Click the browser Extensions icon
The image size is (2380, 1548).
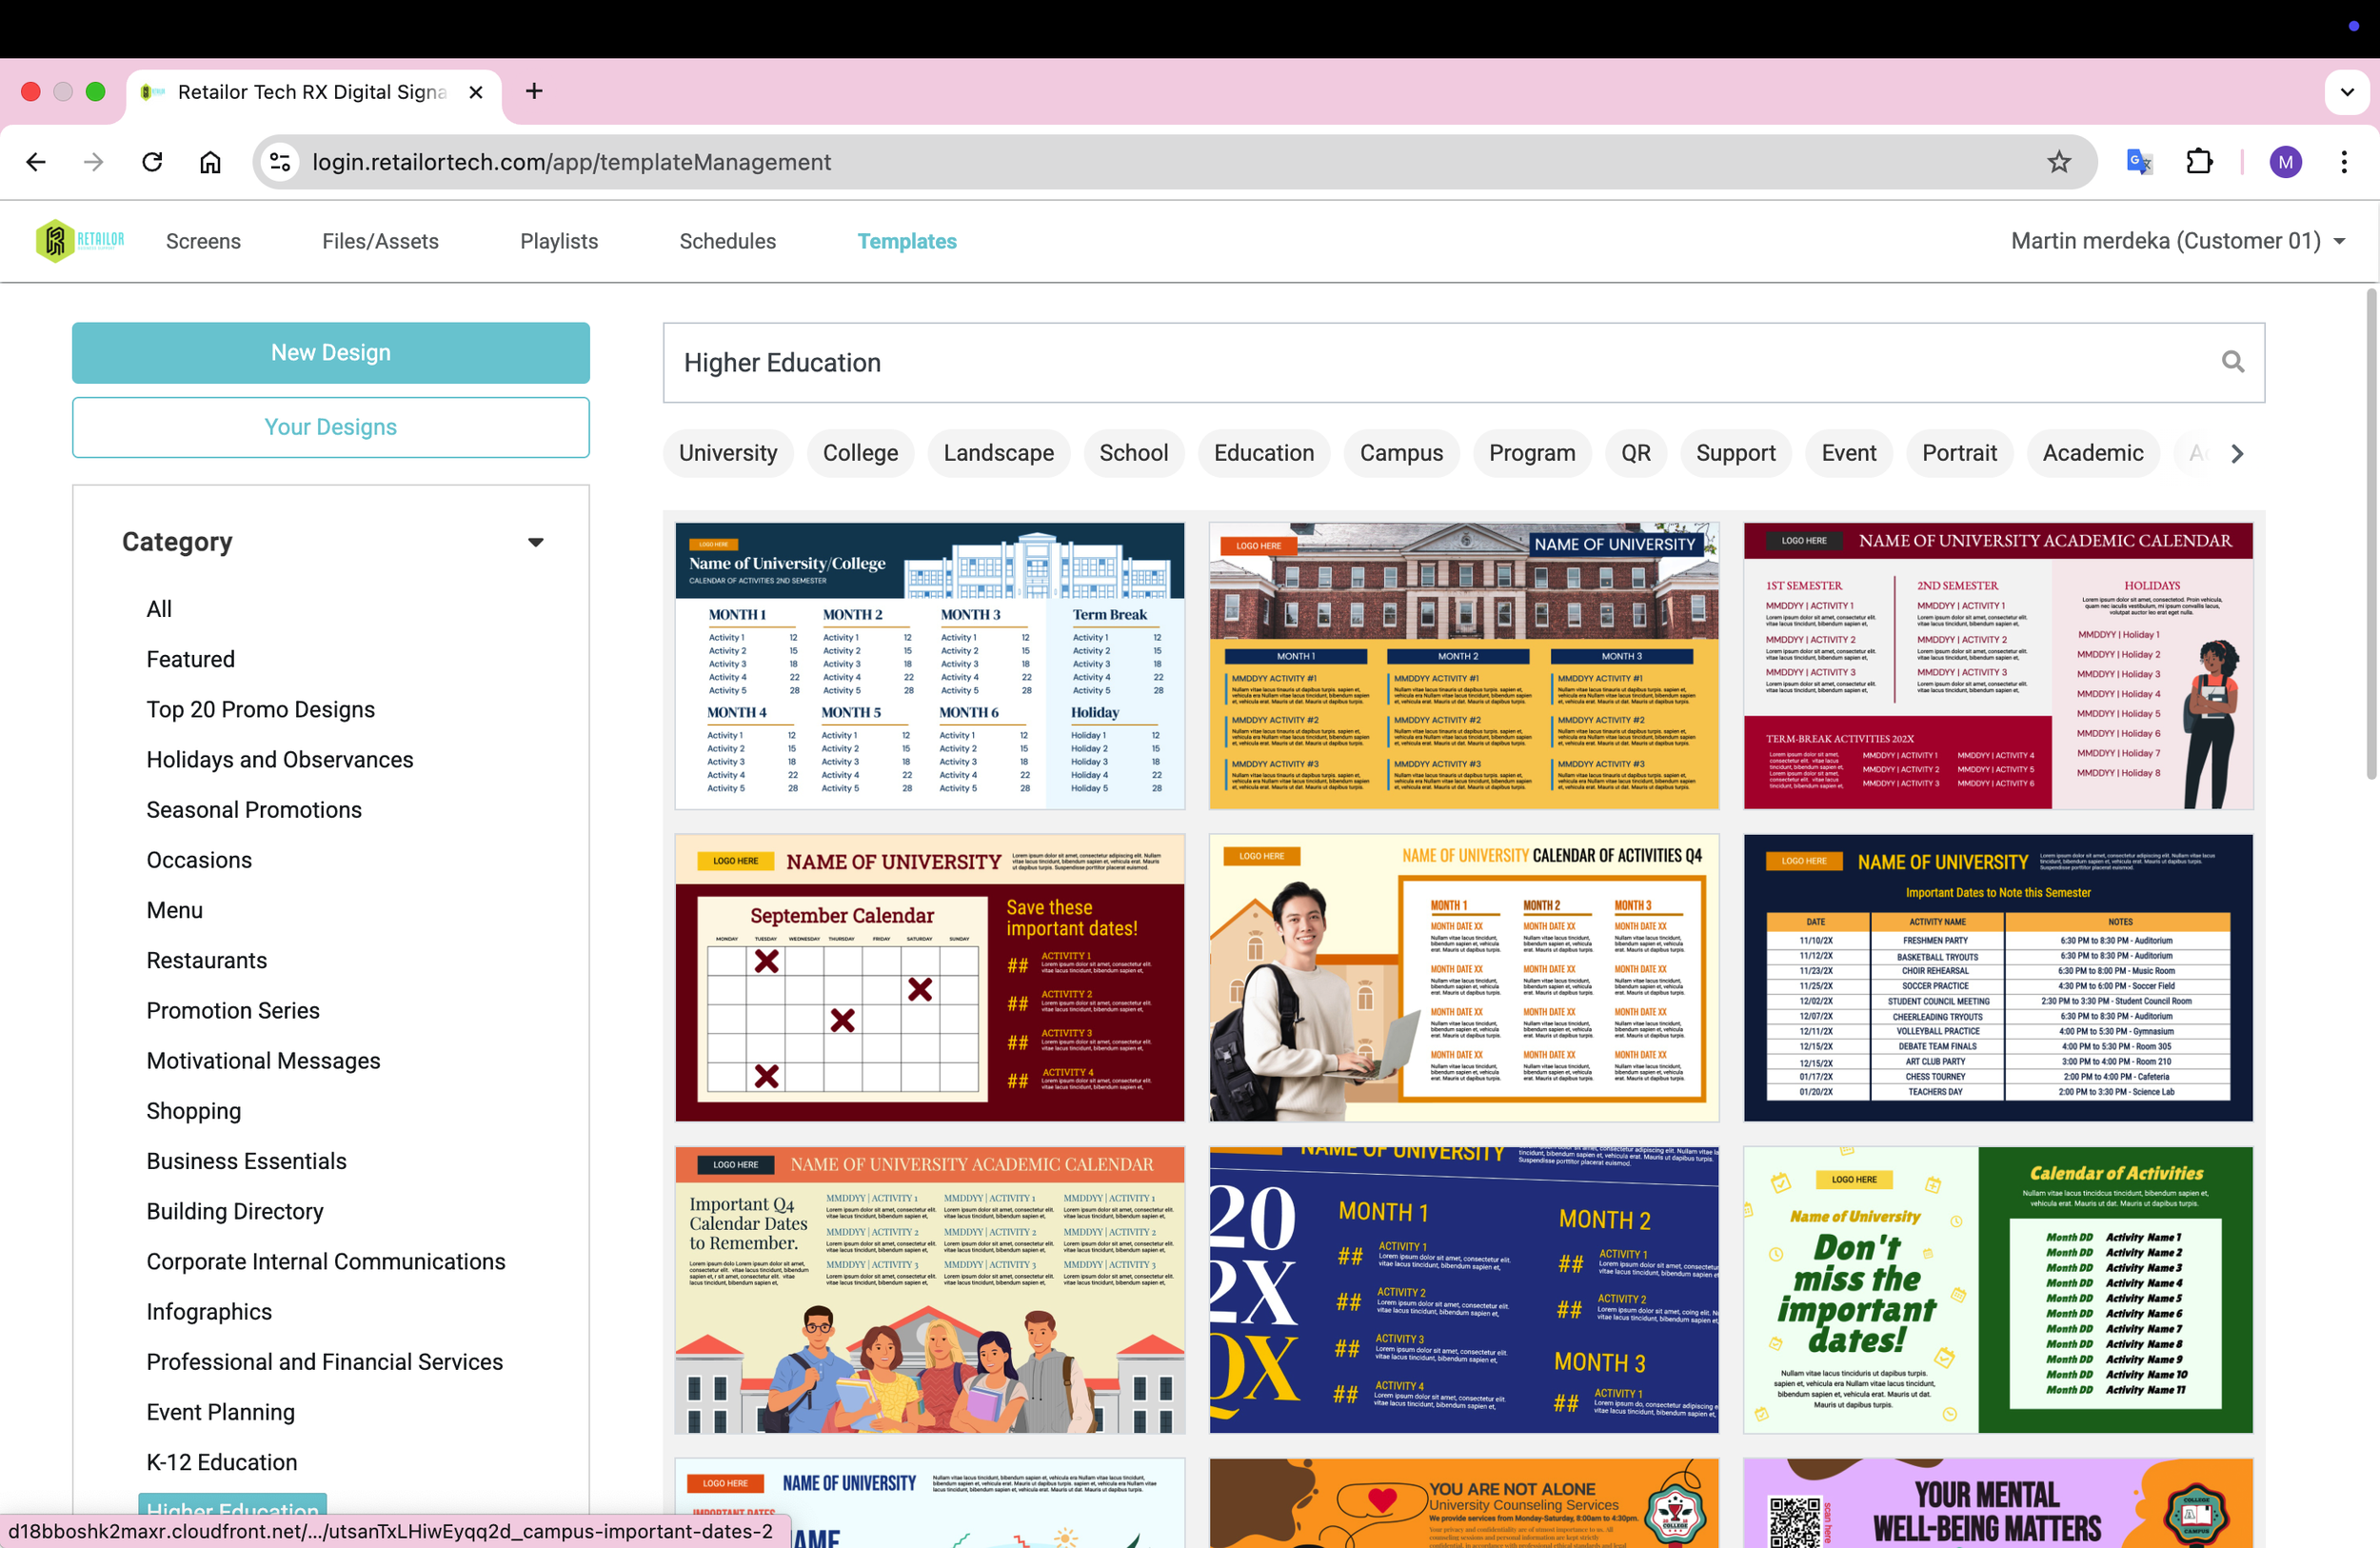point(2200,161)
